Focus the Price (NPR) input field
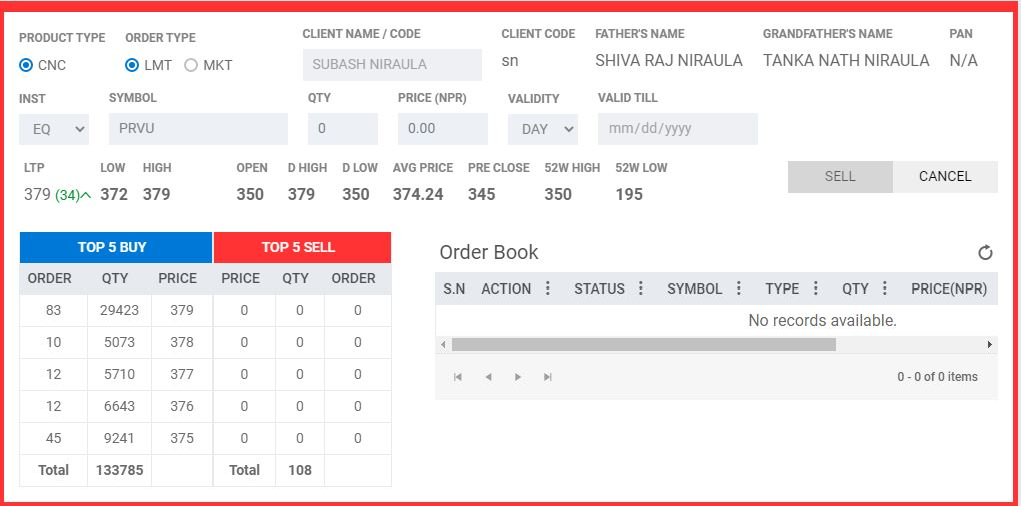Viewport: 1021px width, 506px height. coord(442,129)
